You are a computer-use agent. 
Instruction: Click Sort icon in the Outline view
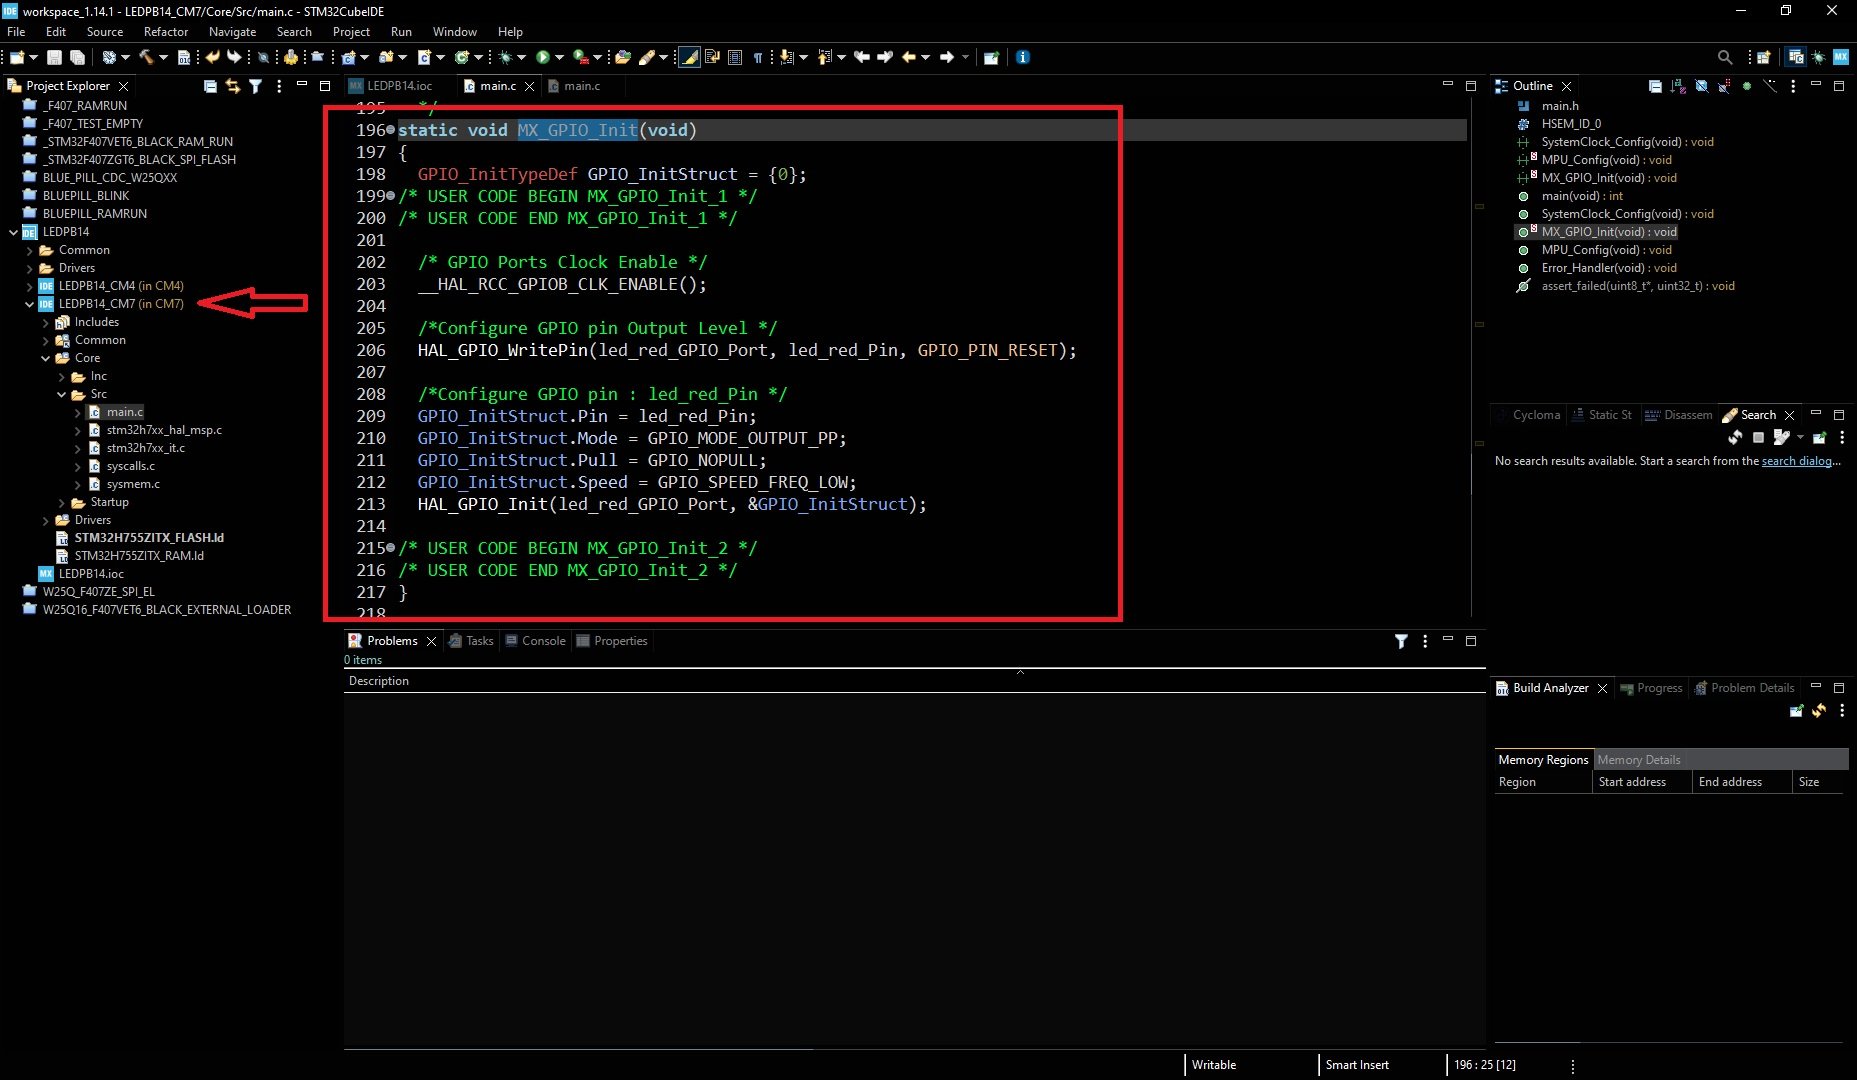click(1678, 86)
